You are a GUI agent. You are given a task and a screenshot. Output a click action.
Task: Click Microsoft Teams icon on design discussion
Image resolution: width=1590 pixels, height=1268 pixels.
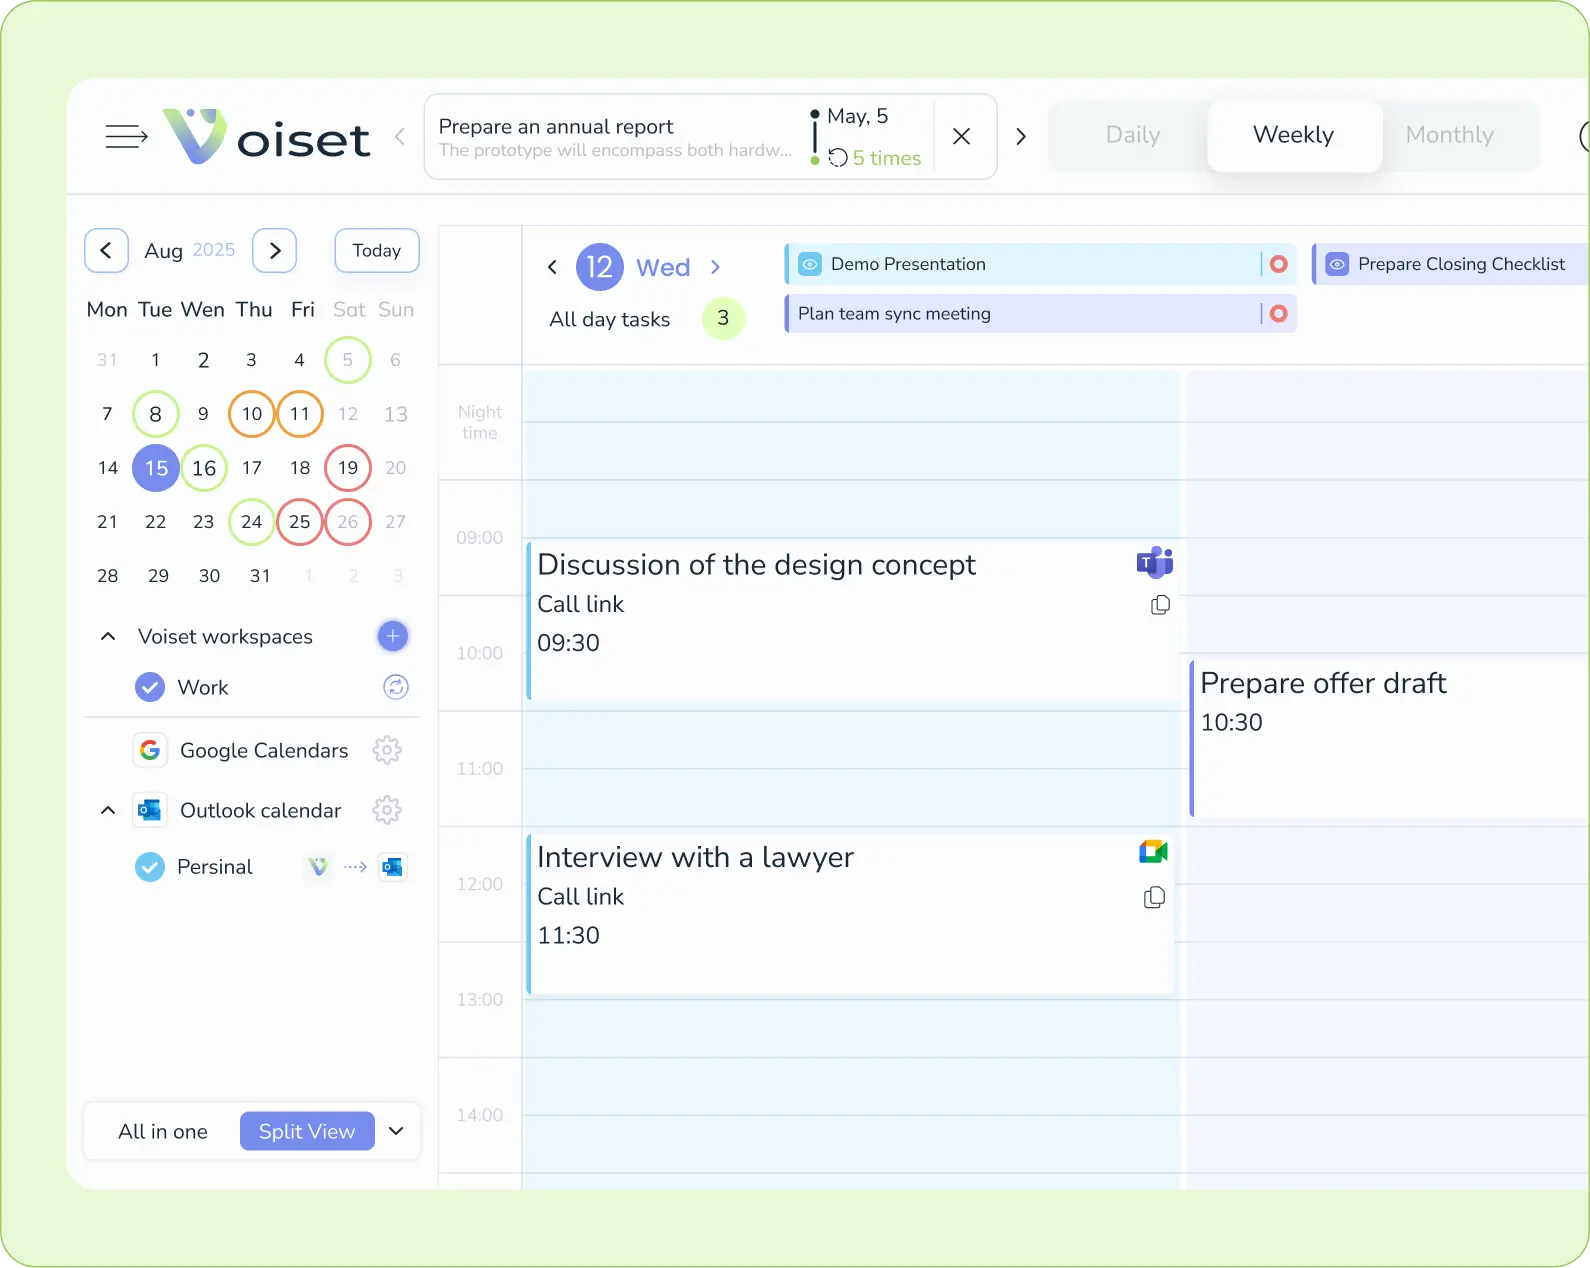tap(1154, 562)
